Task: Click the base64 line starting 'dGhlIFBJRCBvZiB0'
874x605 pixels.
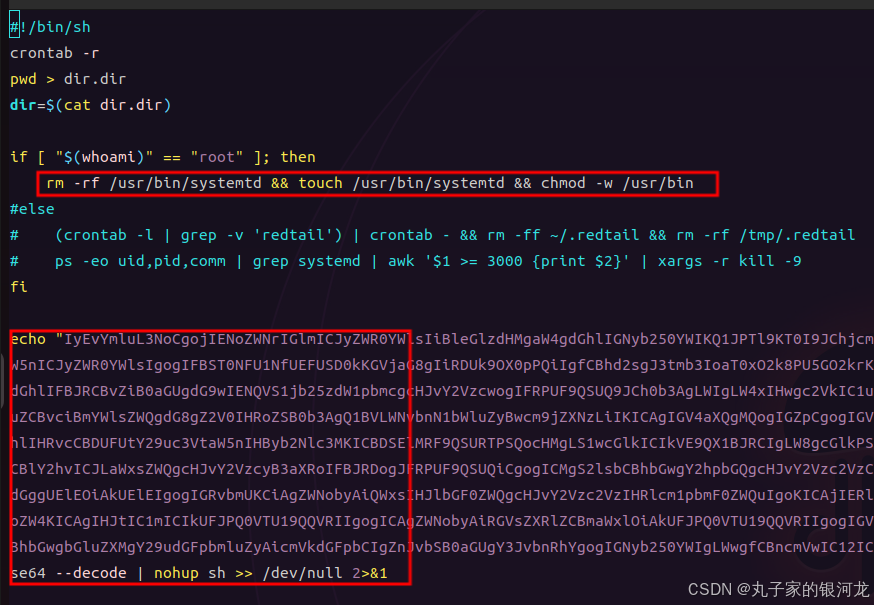Action: 441,391
